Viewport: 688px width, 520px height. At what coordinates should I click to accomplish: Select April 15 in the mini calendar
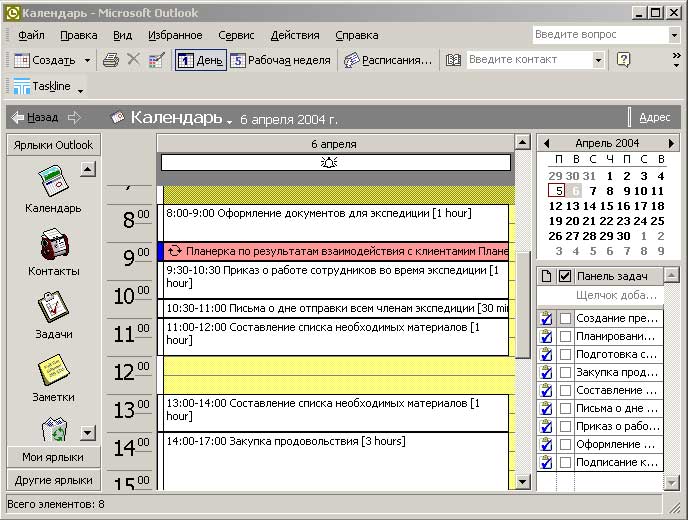[606, 206]
